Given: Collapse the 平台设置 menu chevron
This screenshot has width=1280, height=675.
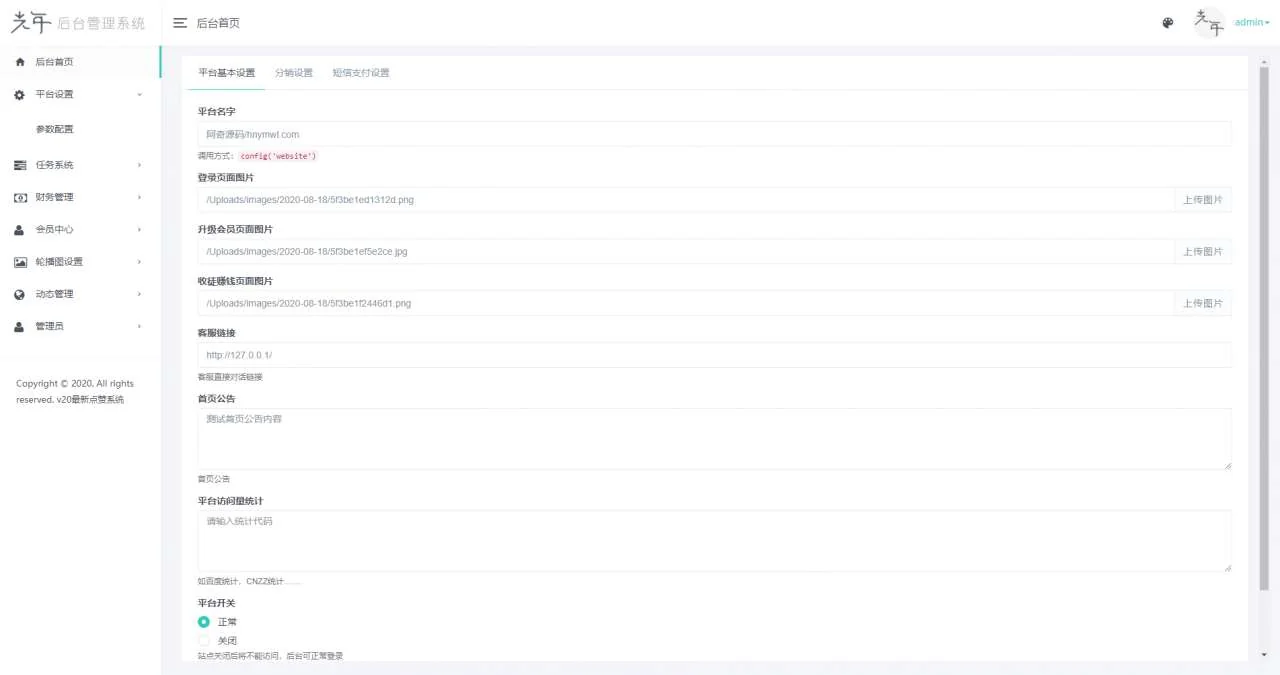Looking at the screenshot, I should tap(139, 95).
